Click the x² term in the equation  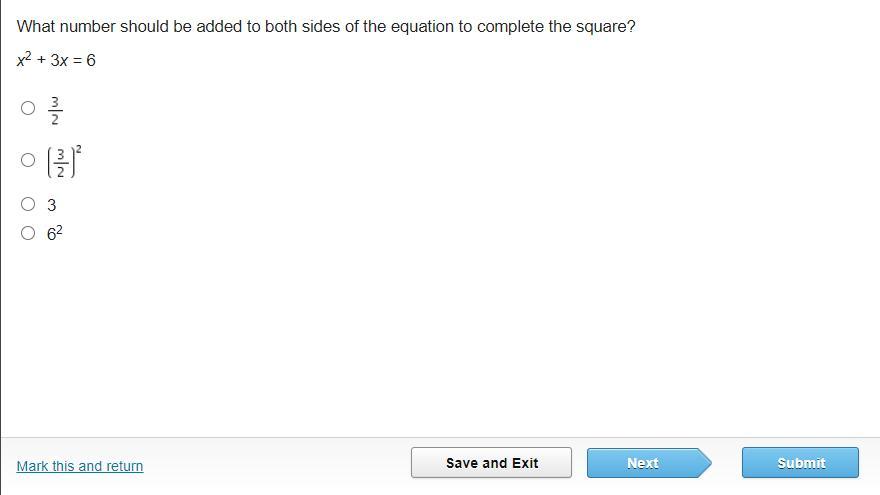click(x=23, y=60)
